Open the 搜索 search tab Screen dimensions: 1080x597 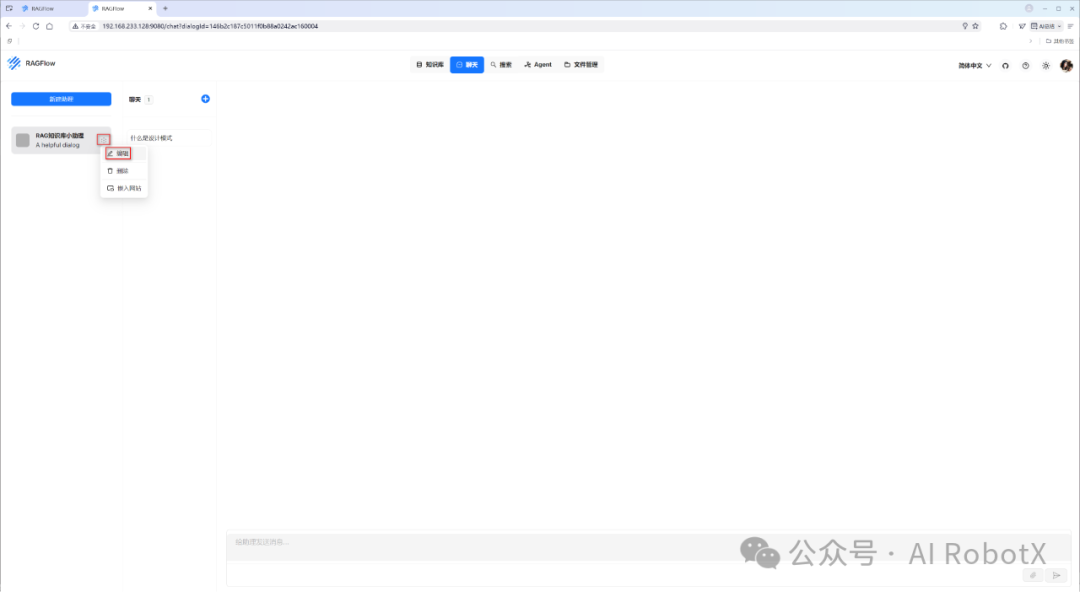(501, 65)
